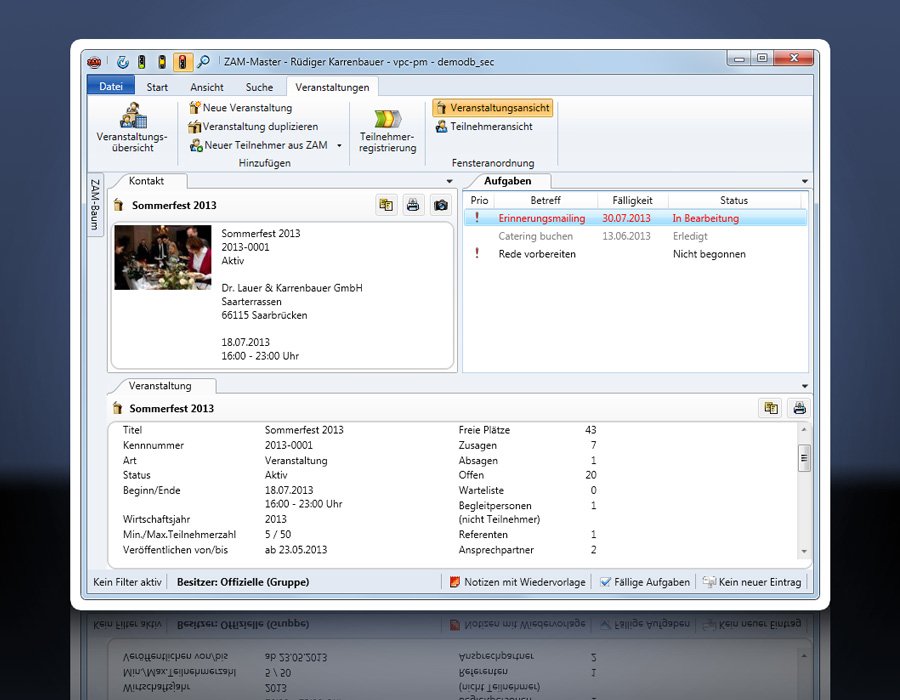Toggle Fällige Aufgaben in status bar
This screenshot has width=900, height=700.
click(x=645, y=582)
